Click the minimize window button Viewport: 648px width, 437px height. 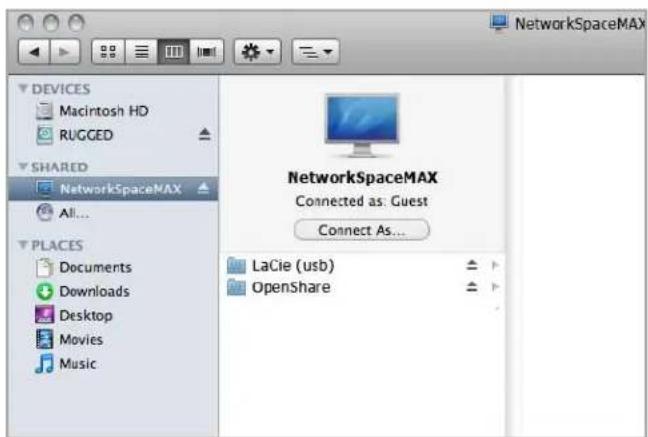pyautogui.click(x=51, y=23)
